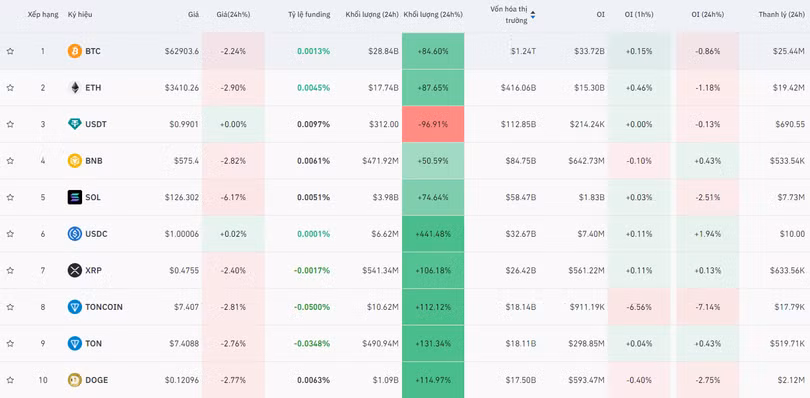Add SOL to favorites via star

(10, 197)
